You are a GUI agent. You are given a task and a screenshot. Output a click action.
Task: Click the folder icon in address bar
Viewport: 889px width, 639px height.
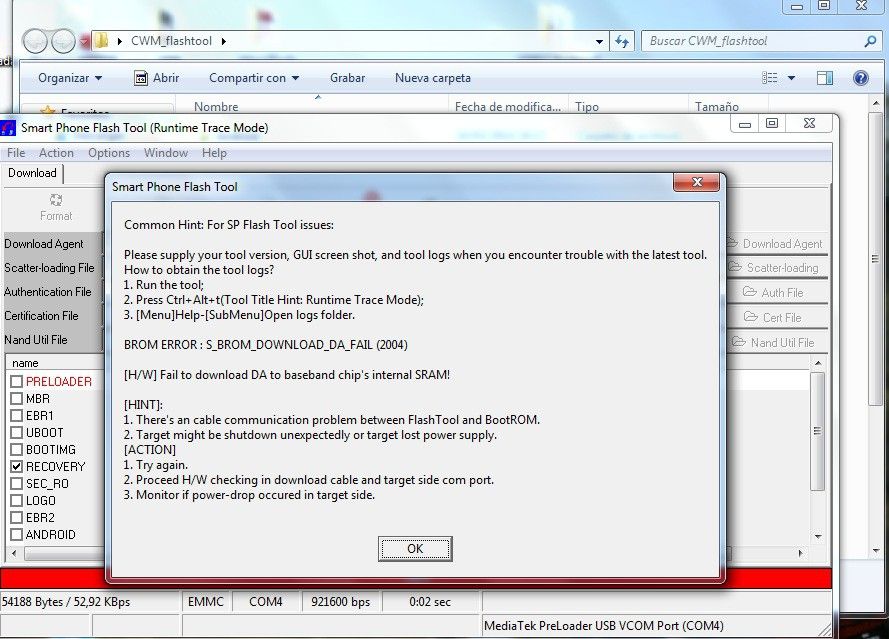[x=101, y=40]
